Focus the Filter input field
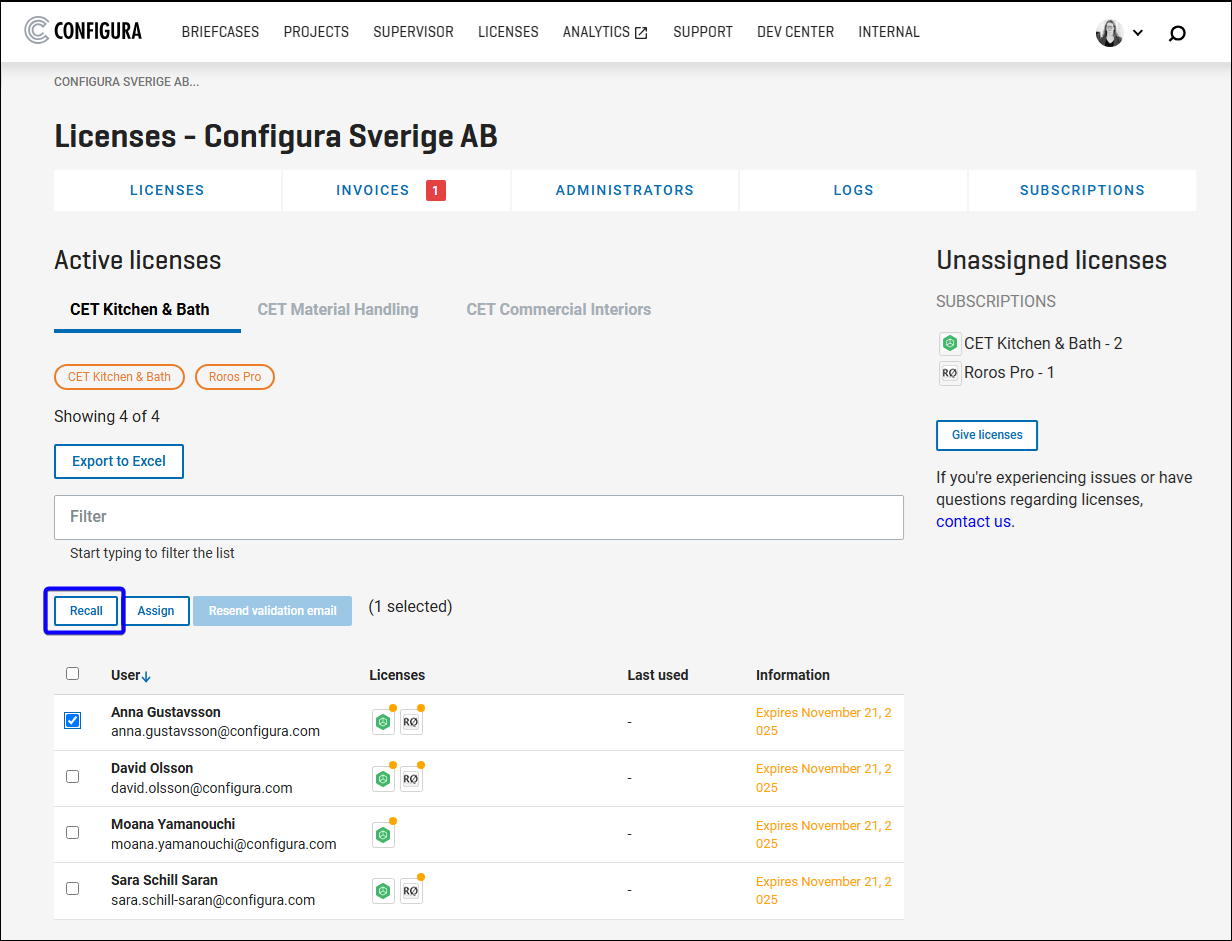Screen dimensions: 1232x941 [x=479, y=517]
